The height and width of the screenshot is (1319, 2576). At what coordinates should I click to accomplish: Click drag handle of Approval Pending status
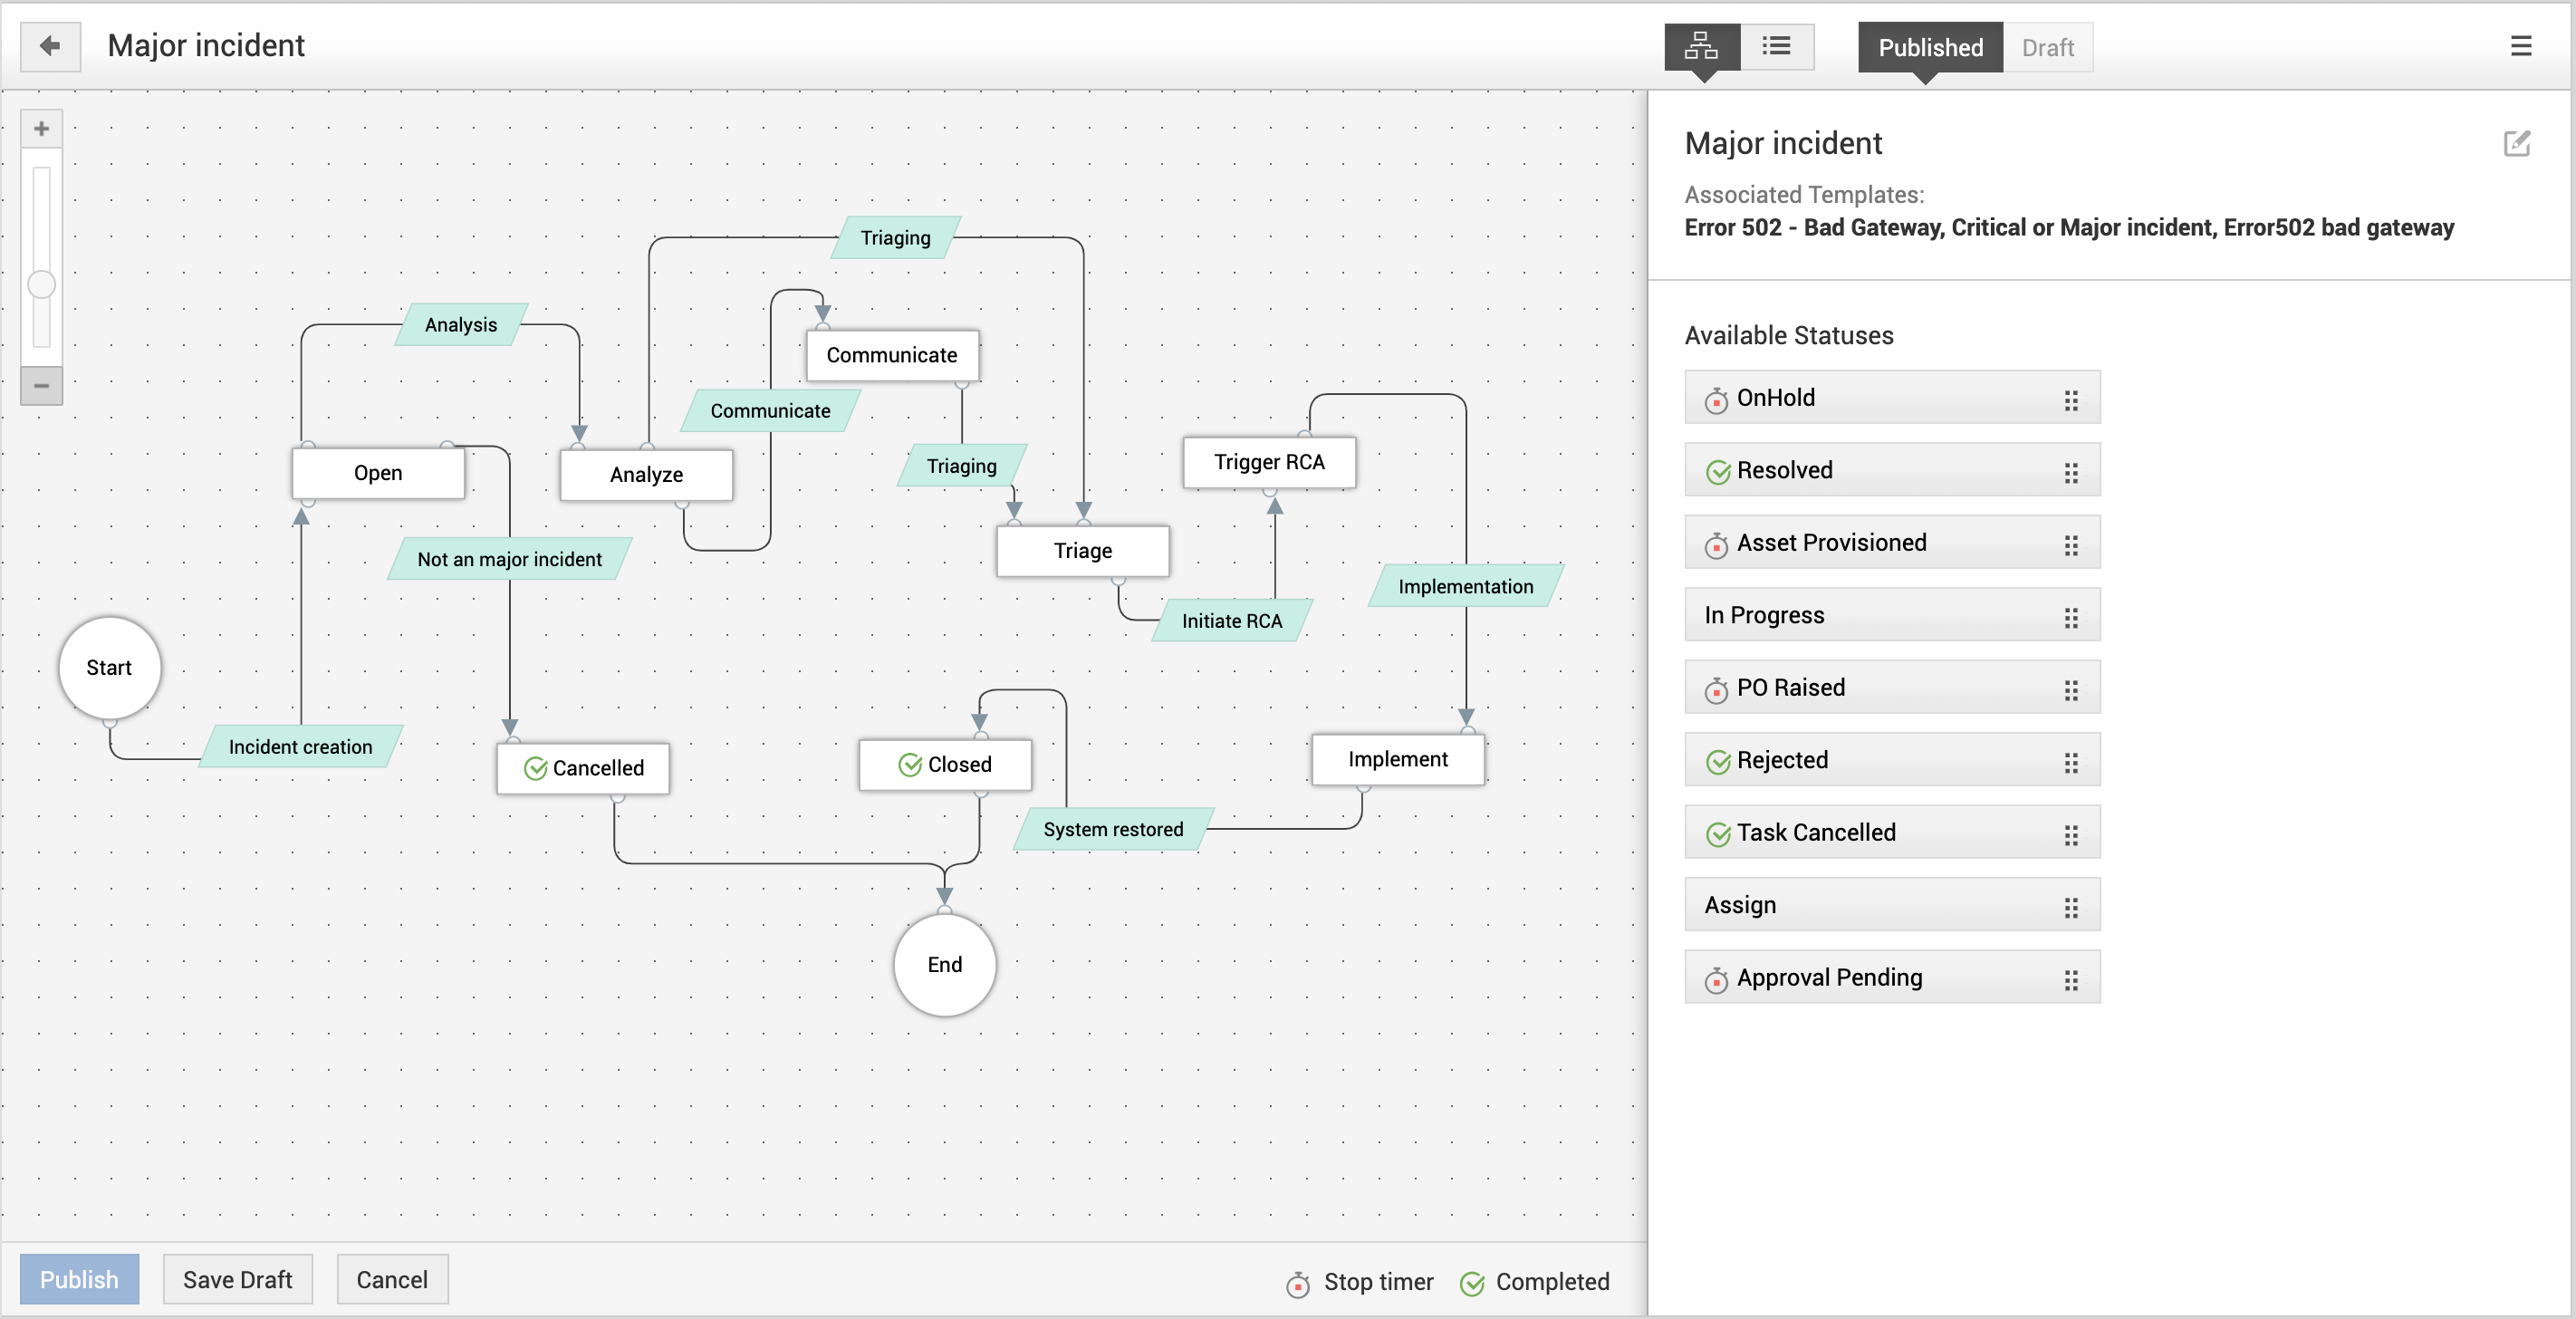point(2070,980)
